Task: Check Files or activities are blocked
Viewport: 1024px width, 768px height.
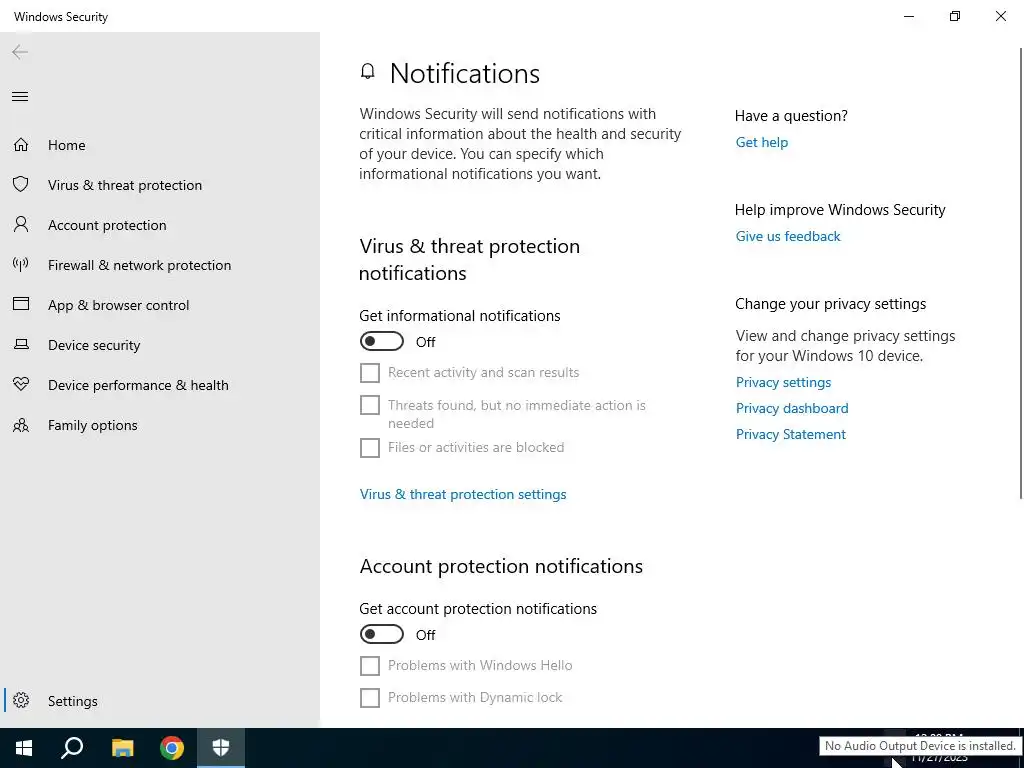Action: click(x=370, y=447)
